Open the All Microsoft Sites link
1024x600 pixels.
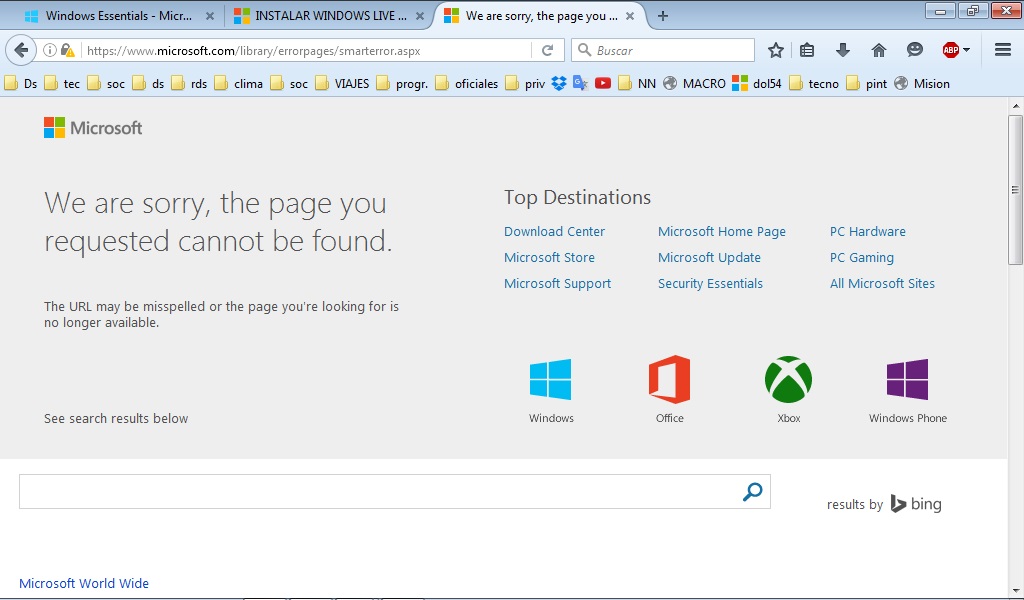[882, 283]
